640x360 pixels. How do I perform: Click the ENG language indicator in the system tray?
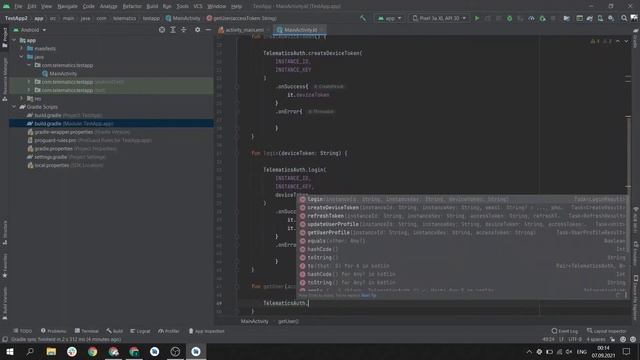pos(582,352)
